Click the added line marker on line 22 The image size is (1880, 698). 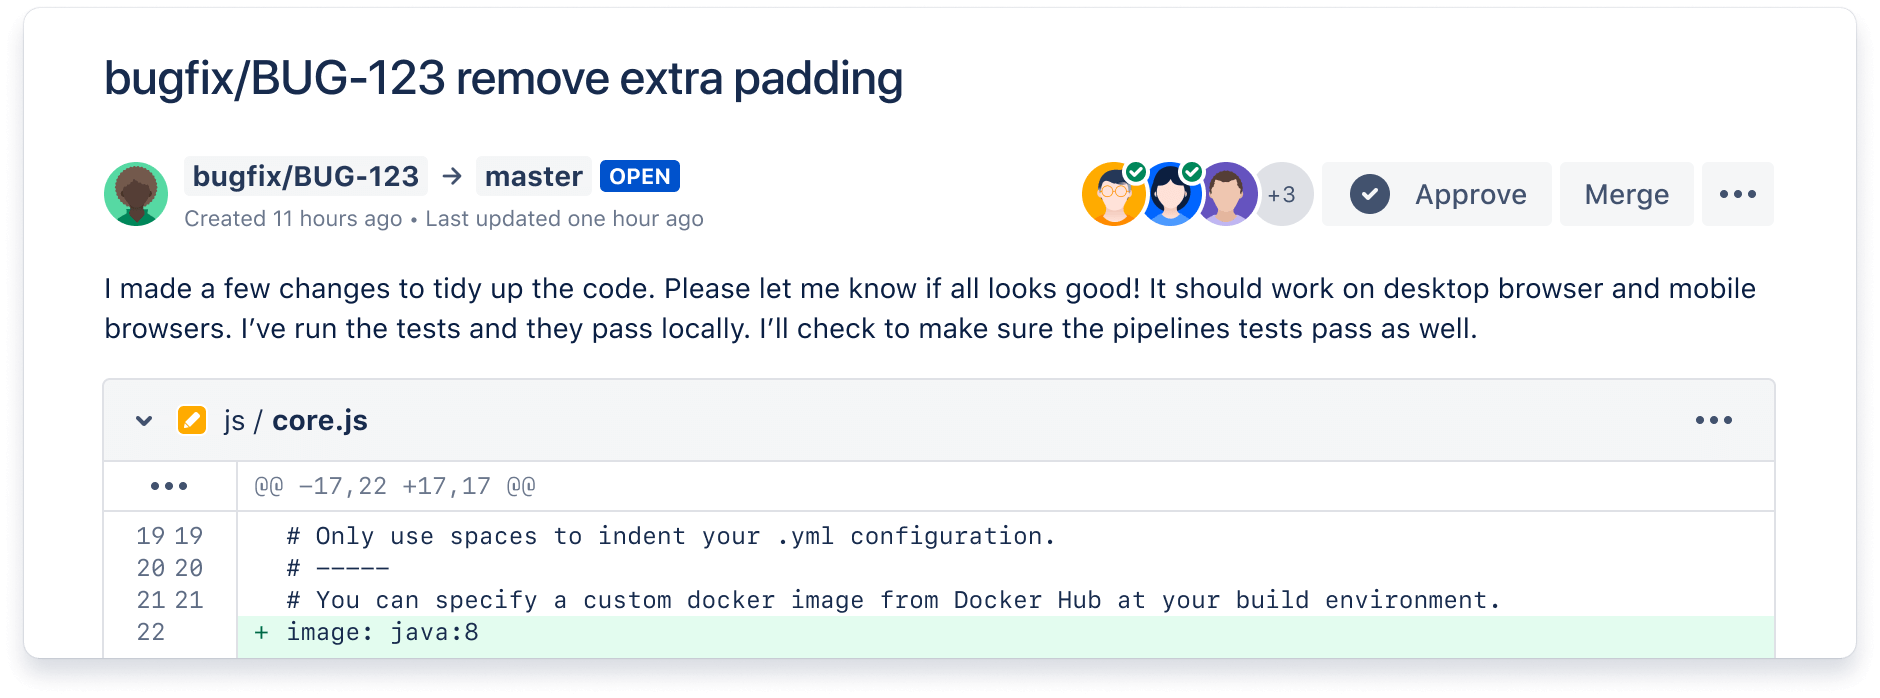click(x=261, y=631)
